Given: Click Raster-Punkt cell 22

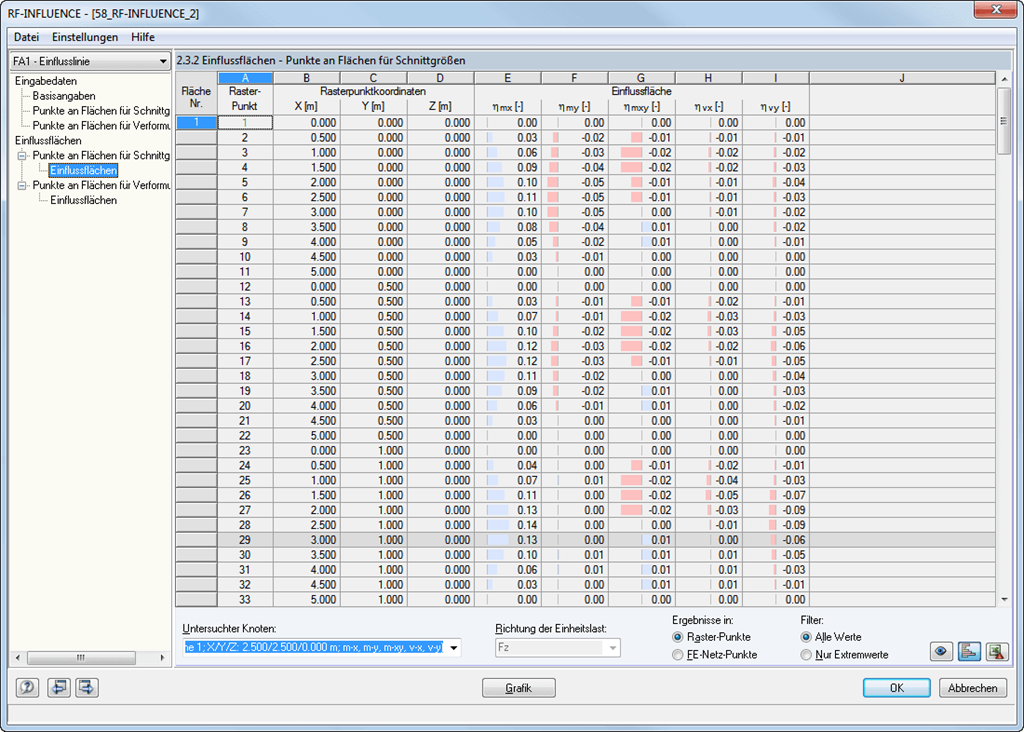Looking at the screenshot, I should [x=245, y=436].
